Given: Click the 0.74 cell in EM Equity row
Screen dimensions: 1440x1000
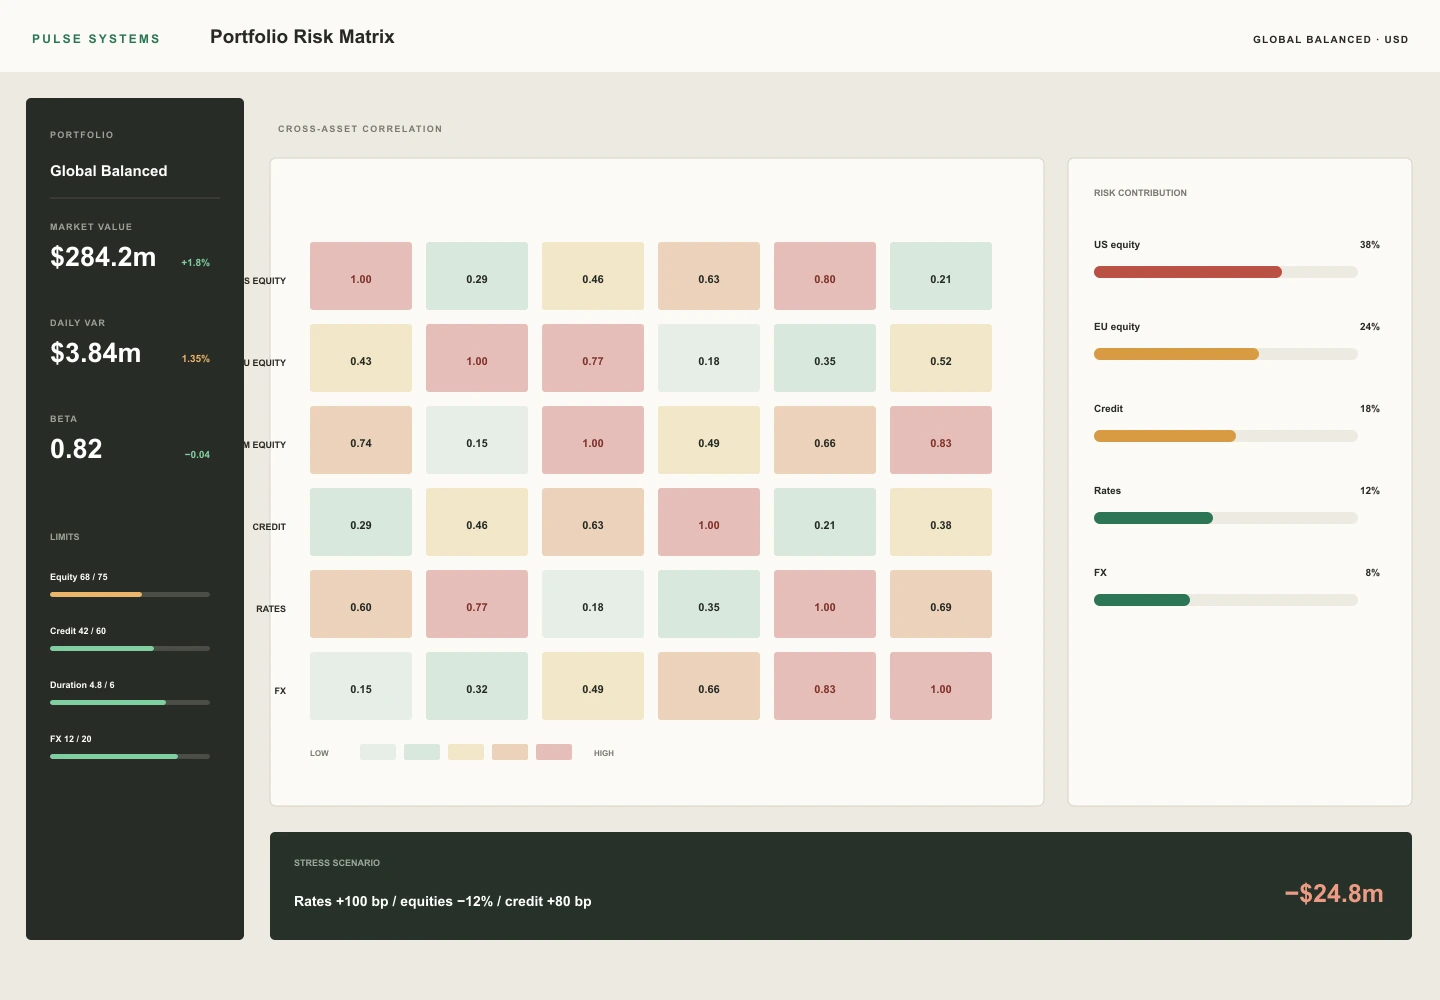Looking at the screenshot, I should tap(361, 440).
